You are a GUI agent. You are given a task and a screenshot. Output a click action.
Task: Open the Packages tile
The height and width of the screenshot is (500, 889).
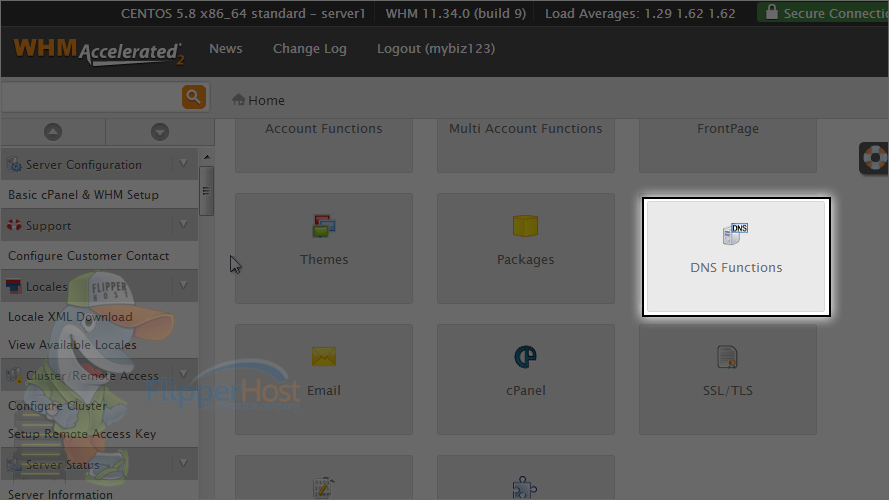[526, 248]
